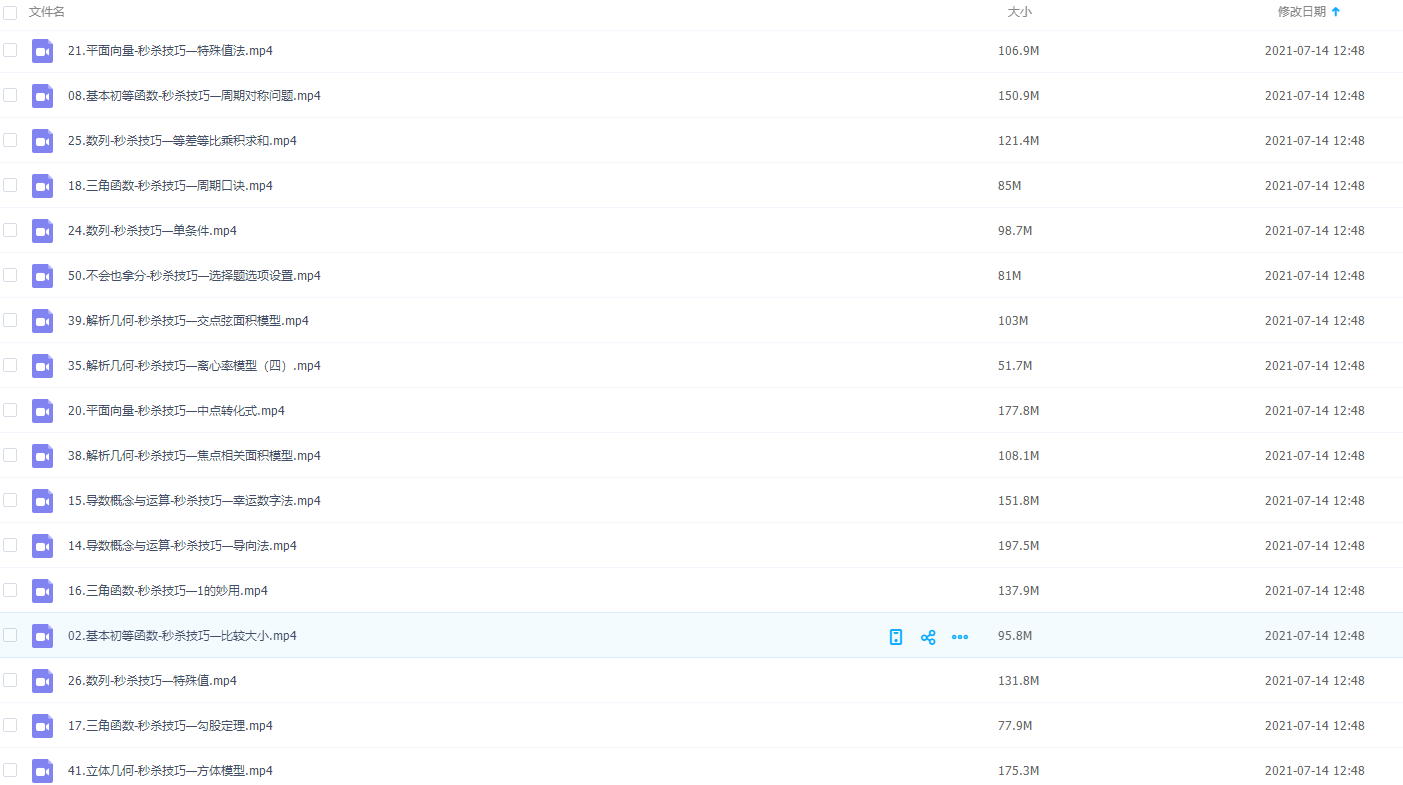Open the three-dot more menu on the 02.基本初等函数 row
Image resolution: width=1403 pixels, height=785 pixels.
(960, 637)
